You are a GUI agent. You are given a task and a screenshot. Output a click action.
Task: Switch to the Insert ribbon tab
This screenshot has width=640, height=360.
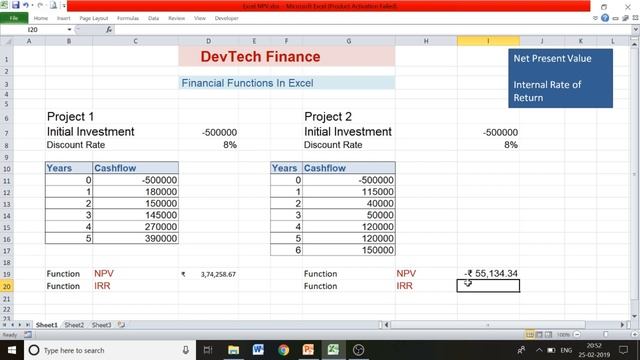pyautogui.click(x=63, y=18)
